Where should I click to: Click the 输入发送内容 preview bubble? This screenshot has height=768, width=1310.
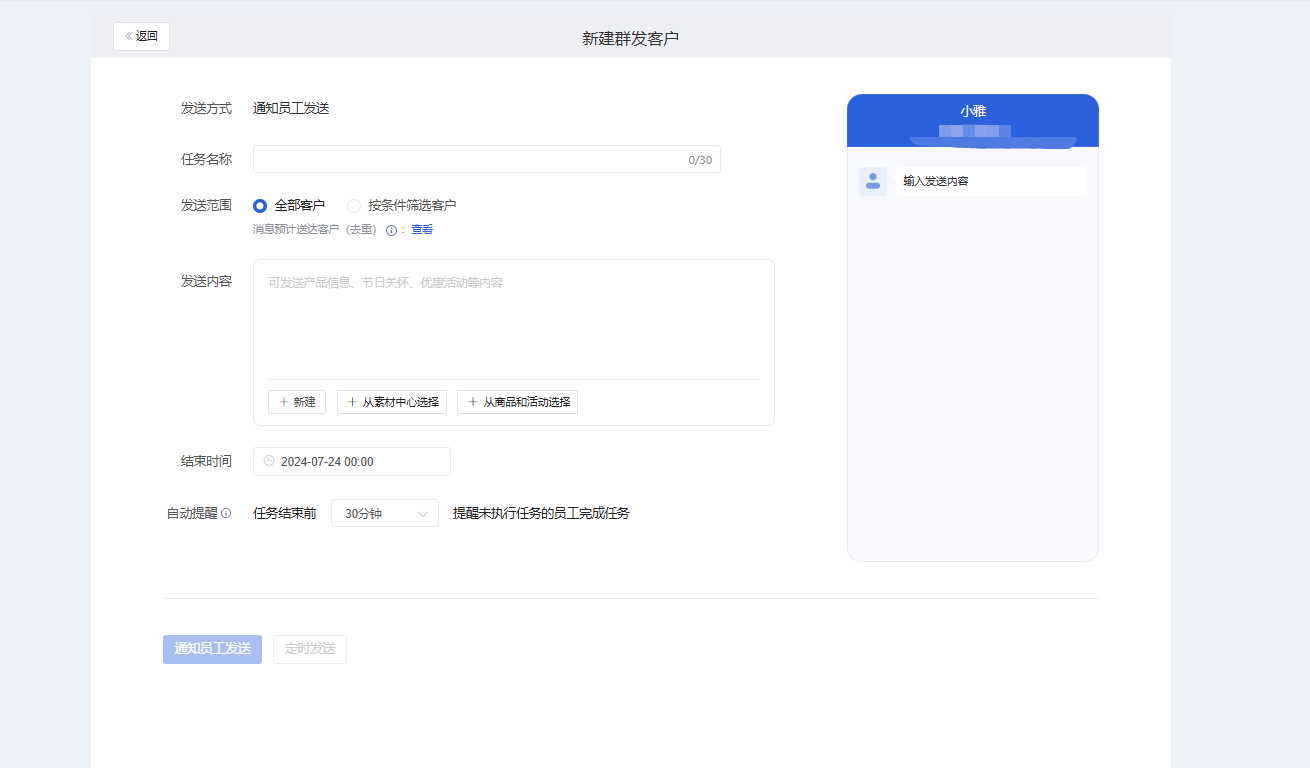click(990, 181)
